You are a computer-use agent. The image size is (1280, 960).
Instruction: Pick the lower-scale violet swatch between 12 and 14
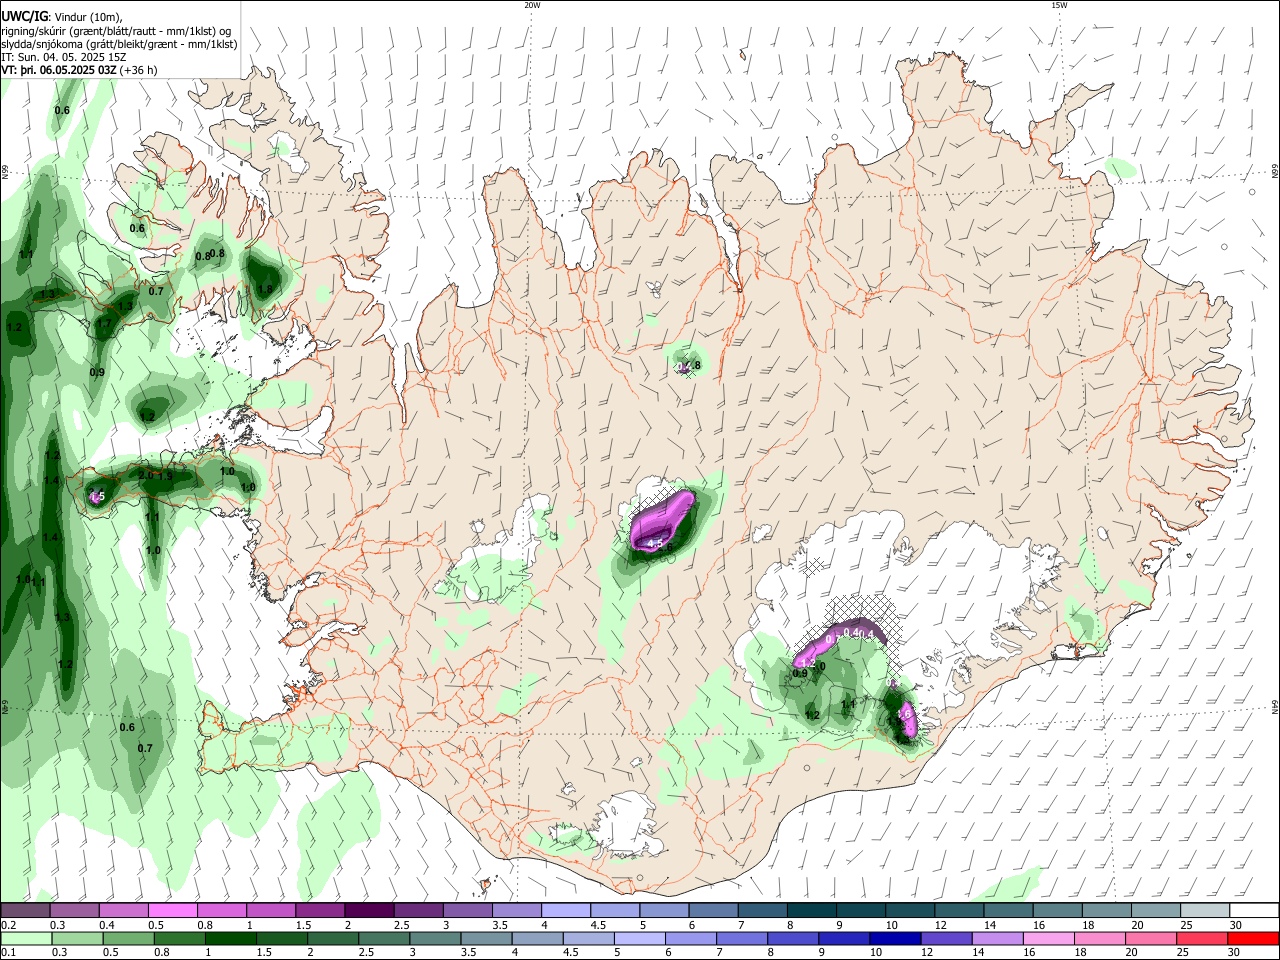[x=946, y=938]
